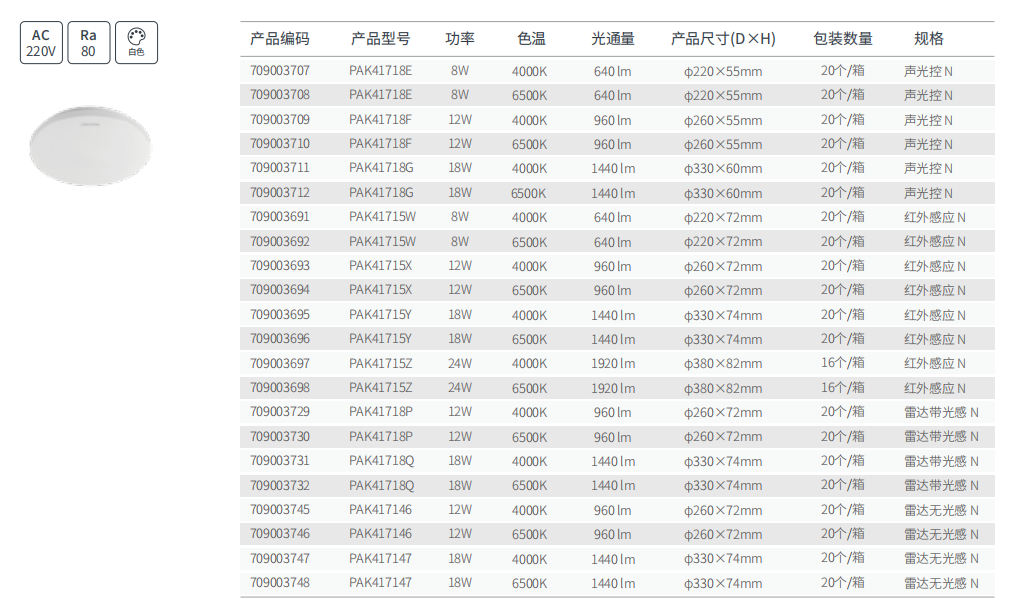Select the 白色 color palette icon
The height and width of the screenshot is (607, 1017).
pyautogui.click(x=136, y=41)
